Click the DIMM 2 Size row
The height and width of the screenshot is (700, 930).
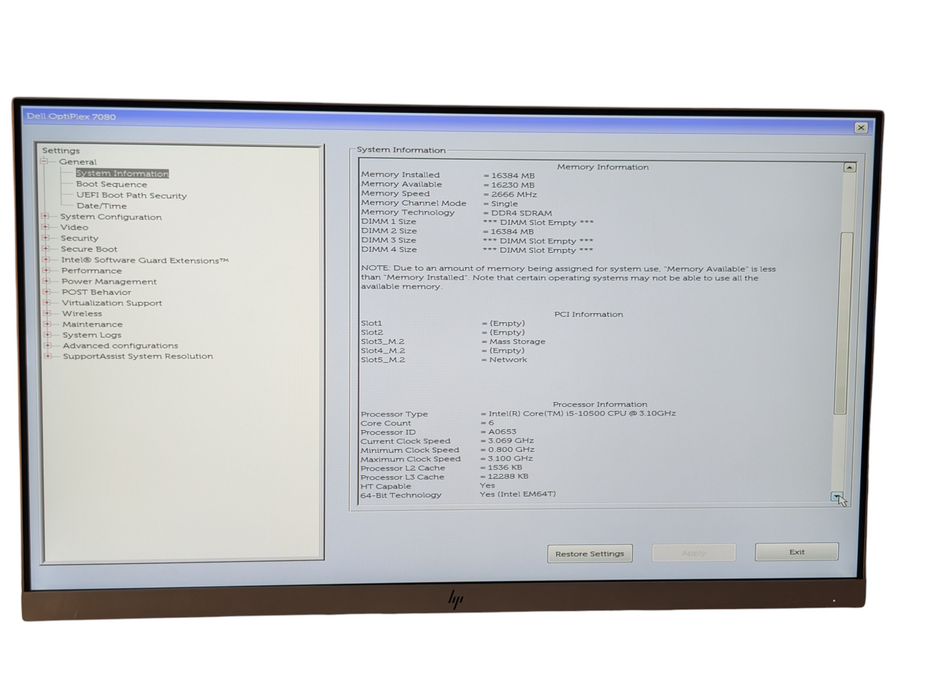448,231
